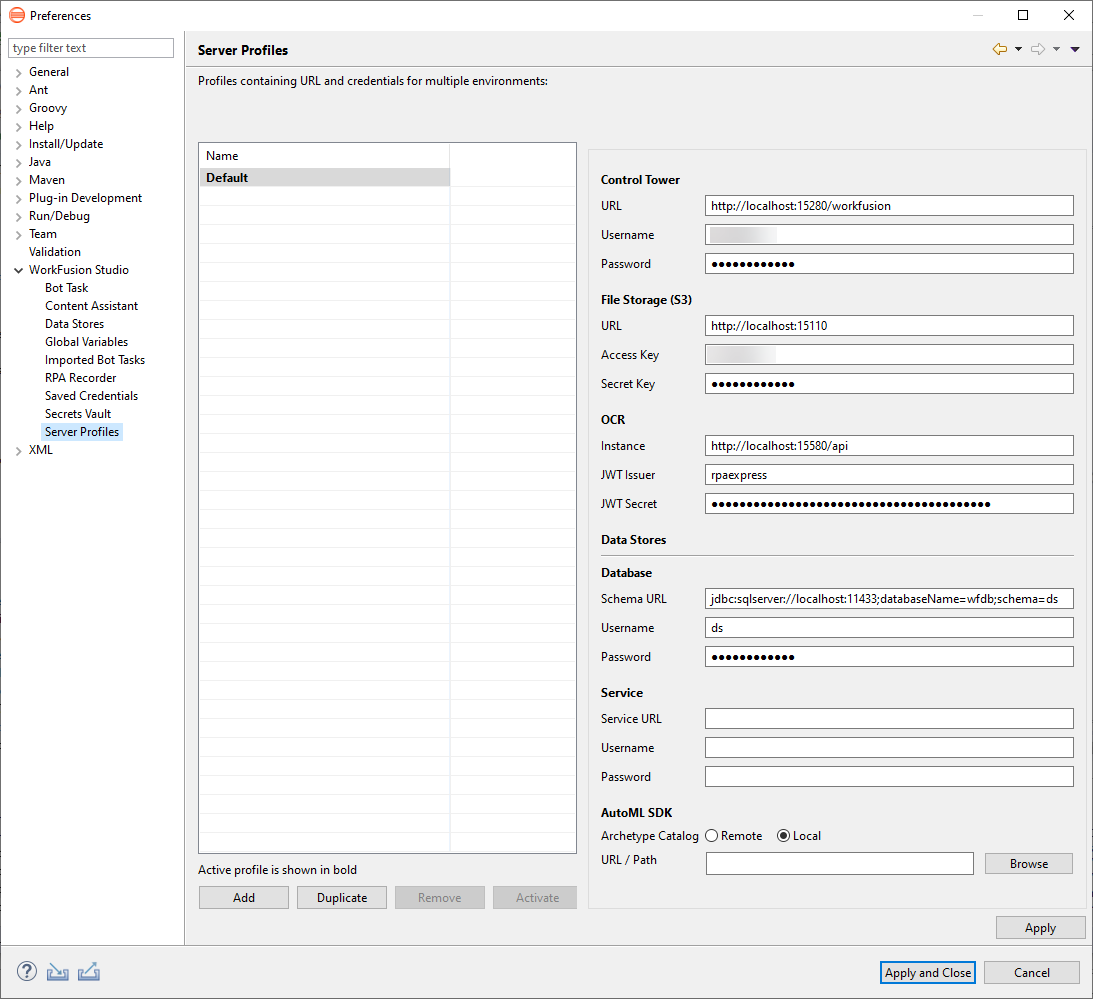Viewport: 1093px width, 999px height.
Task: Go back with the yellow arrow icon
Action: pyautogui.click(x=1000, y=49)
